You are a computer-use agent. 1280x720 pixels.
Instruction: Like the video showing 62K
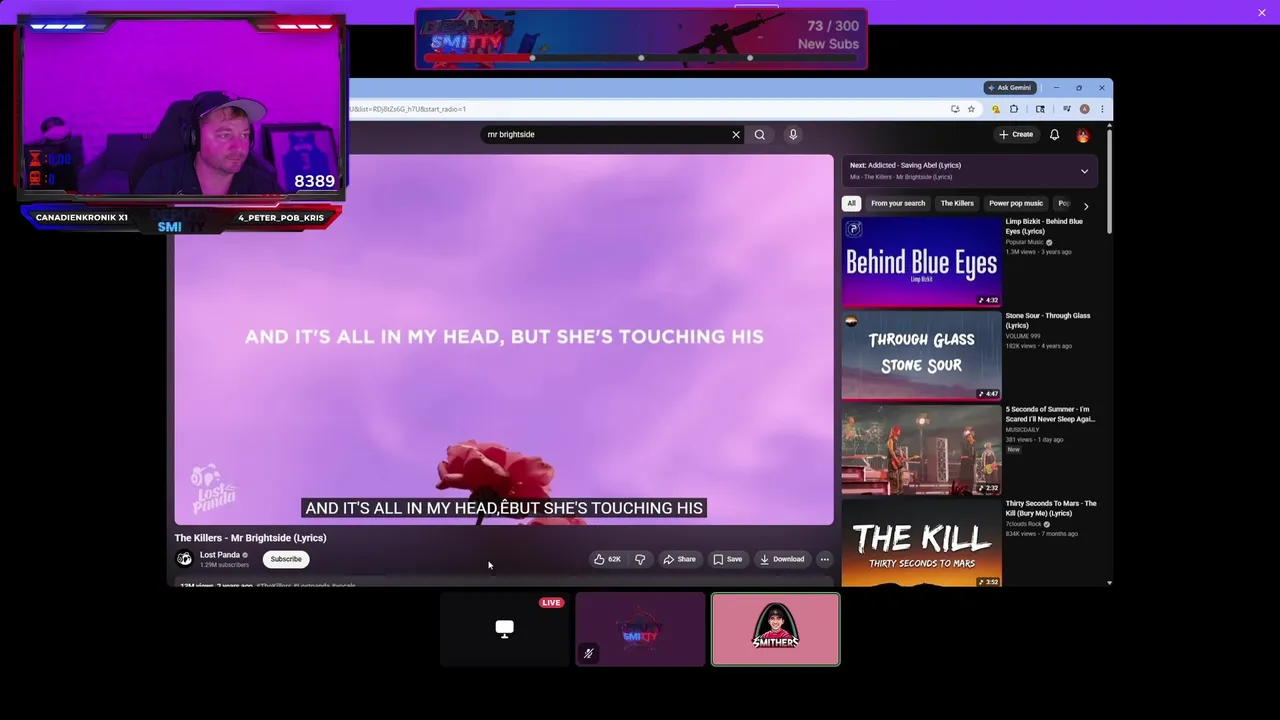(607, 559)
